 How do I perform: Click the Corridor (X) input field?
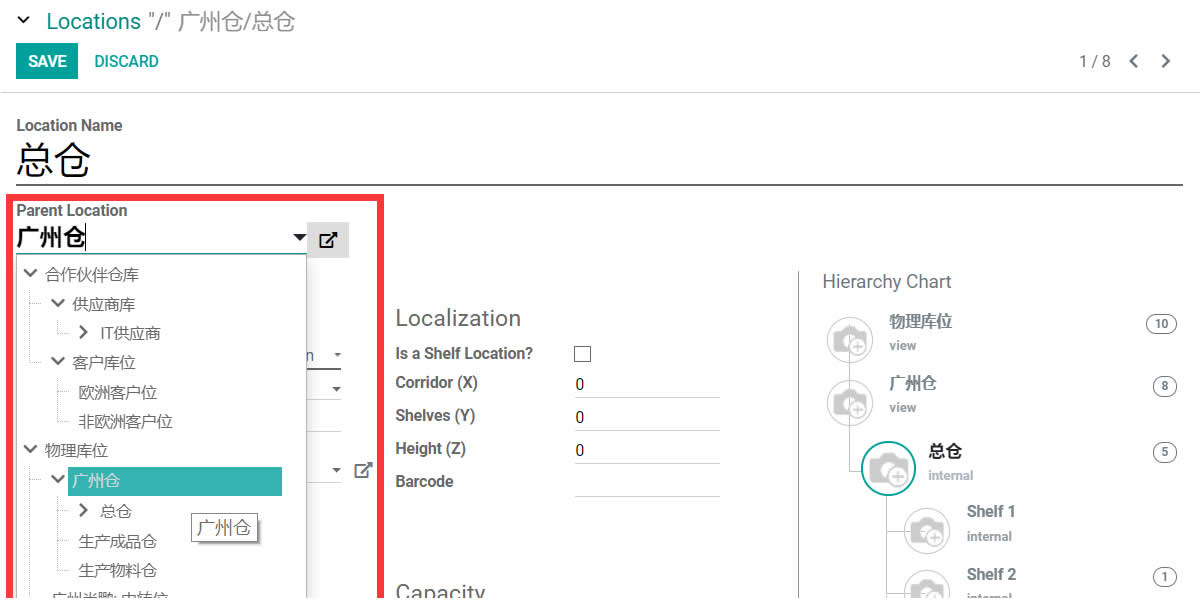coord(647,384)
